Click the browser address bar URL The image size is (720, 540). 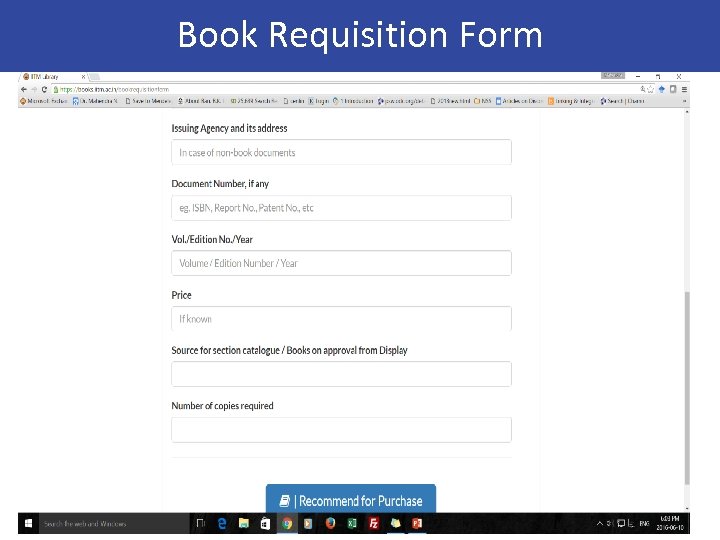pyautogui.click(x=114, y=90)
